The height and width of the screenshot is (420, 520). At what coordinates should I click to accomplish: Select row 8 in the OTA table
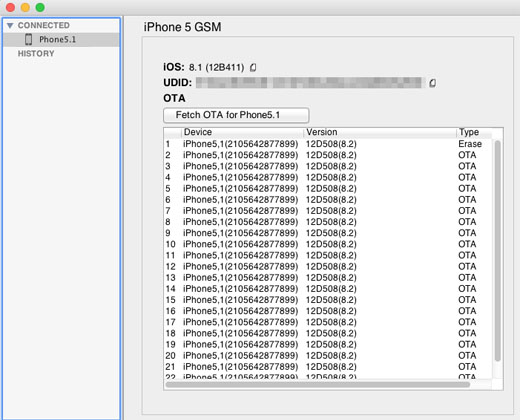pyautogui.click(x=328, y=222)
